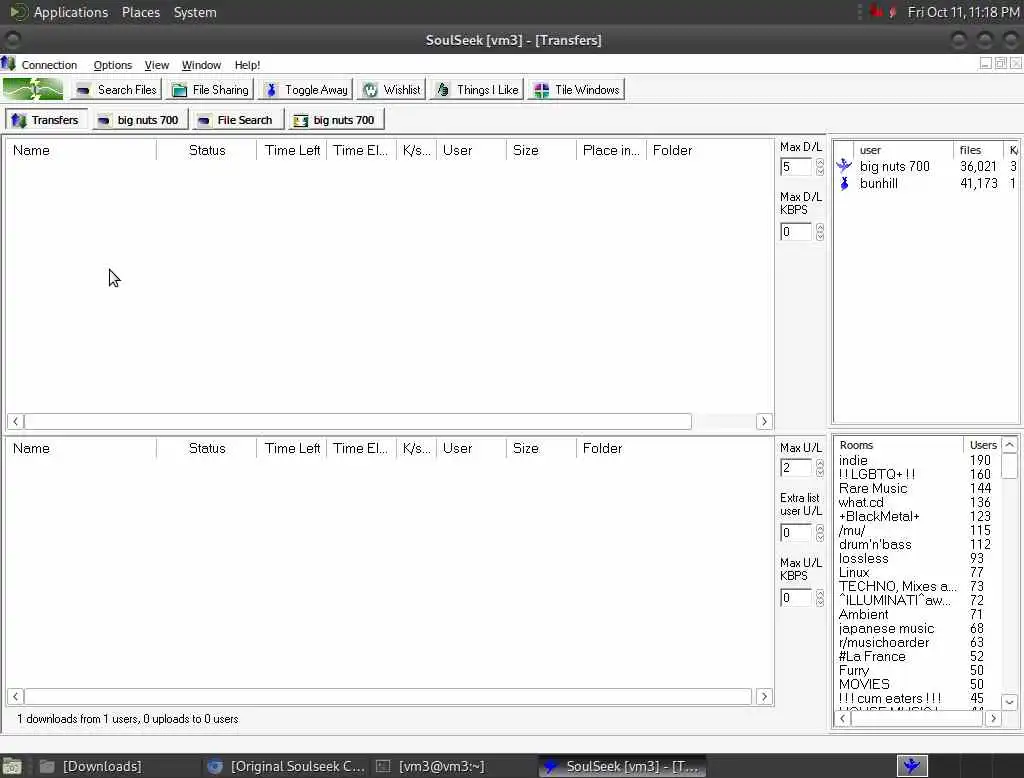Viewport: 1024px width, 778px height.
Task: Switch to the Transfers tab
Action: pos(46,120)
